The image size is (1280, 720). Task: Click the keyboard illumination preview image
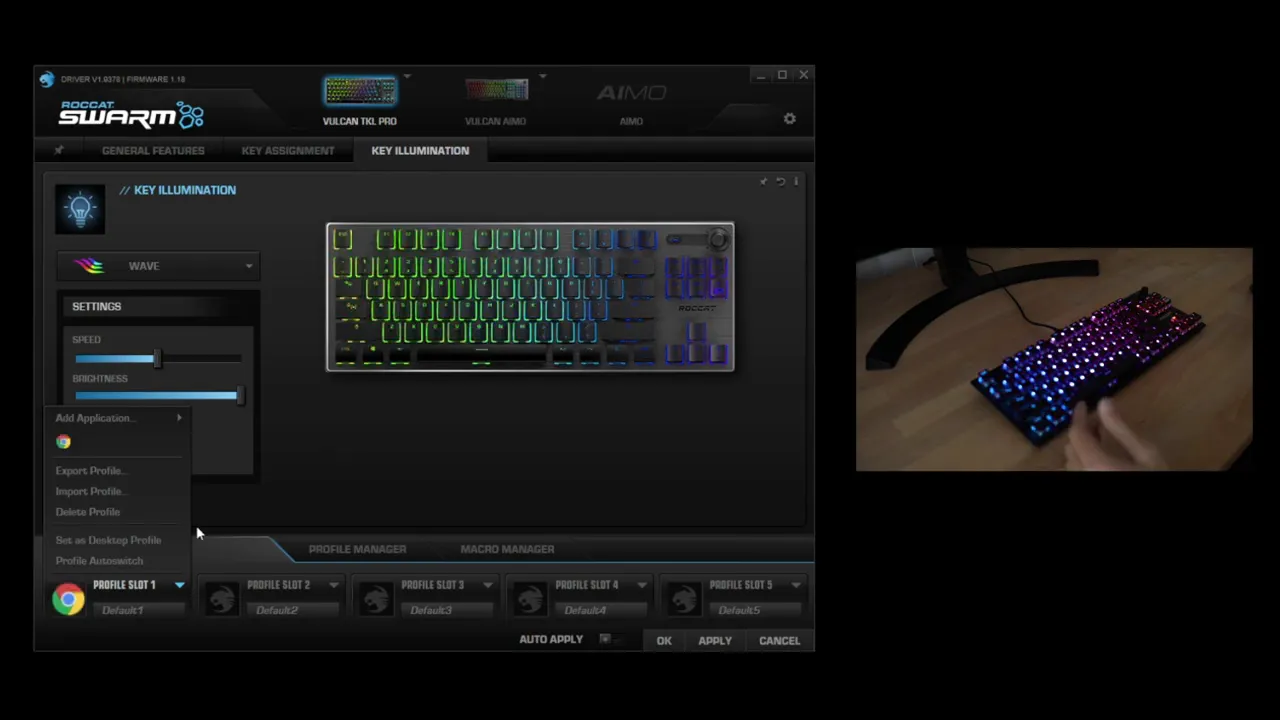[530, 297]
